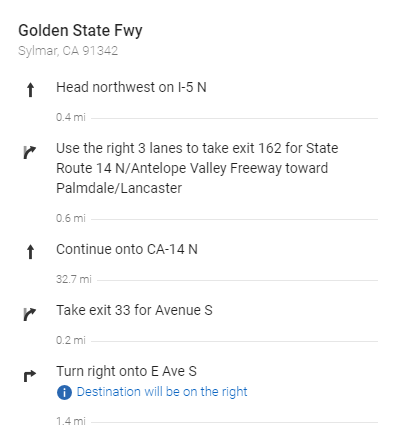Click Destination will be on the right link

coord(162,392)
